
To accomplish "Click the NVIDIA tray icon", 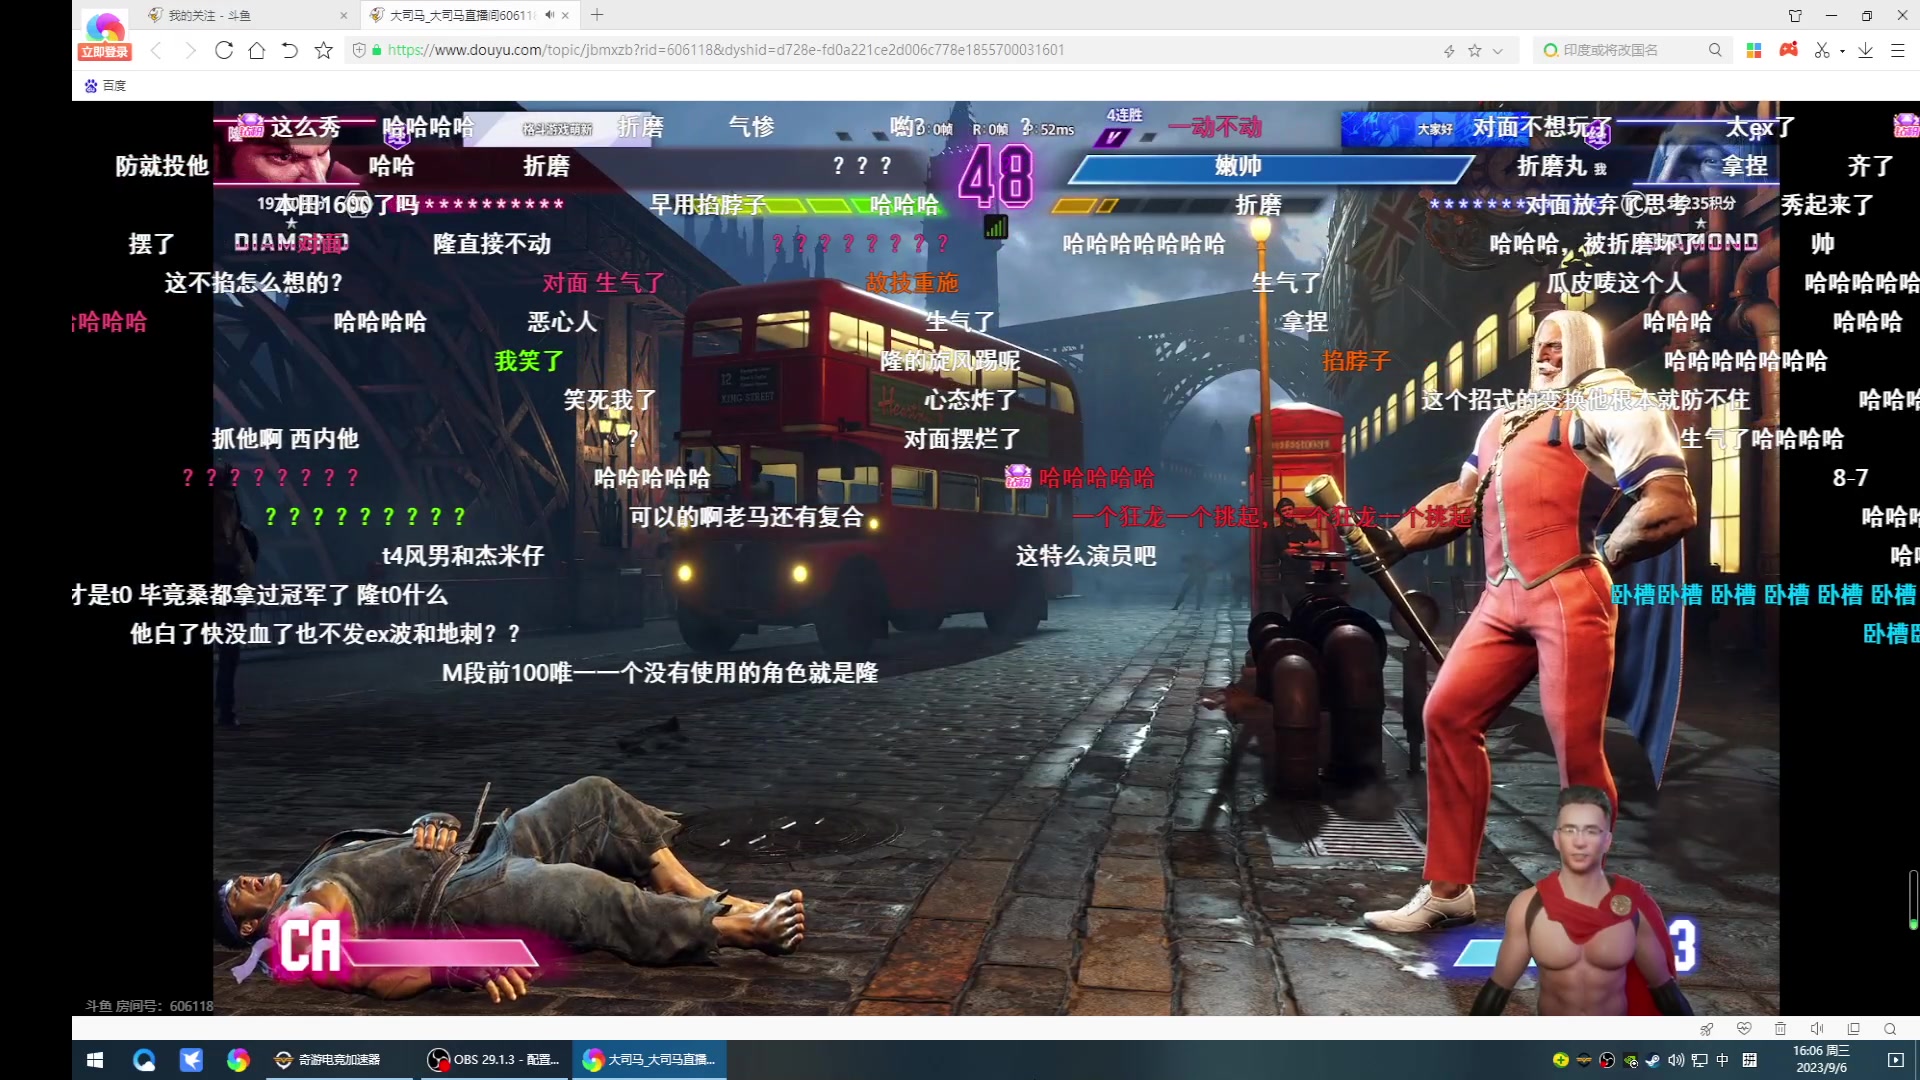I will tap(1631, 1060).
